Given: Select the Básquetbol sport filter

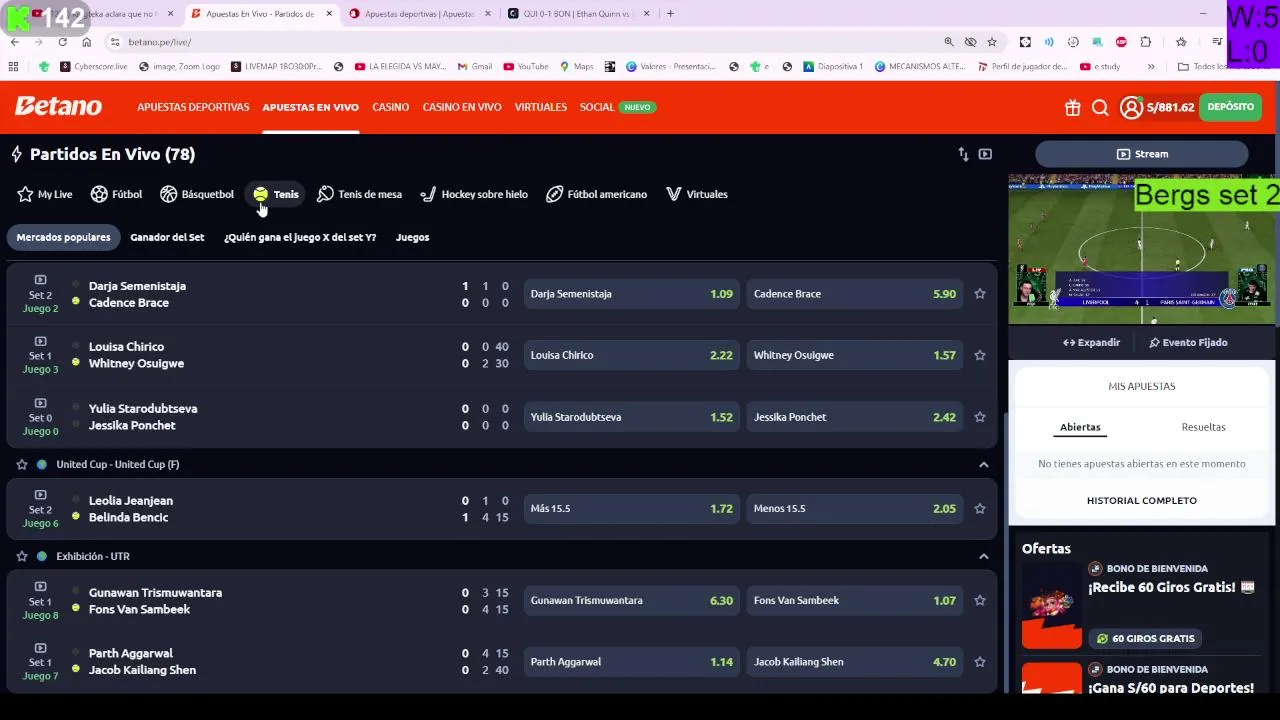Looking at the screenshot, I should [197, 194].
